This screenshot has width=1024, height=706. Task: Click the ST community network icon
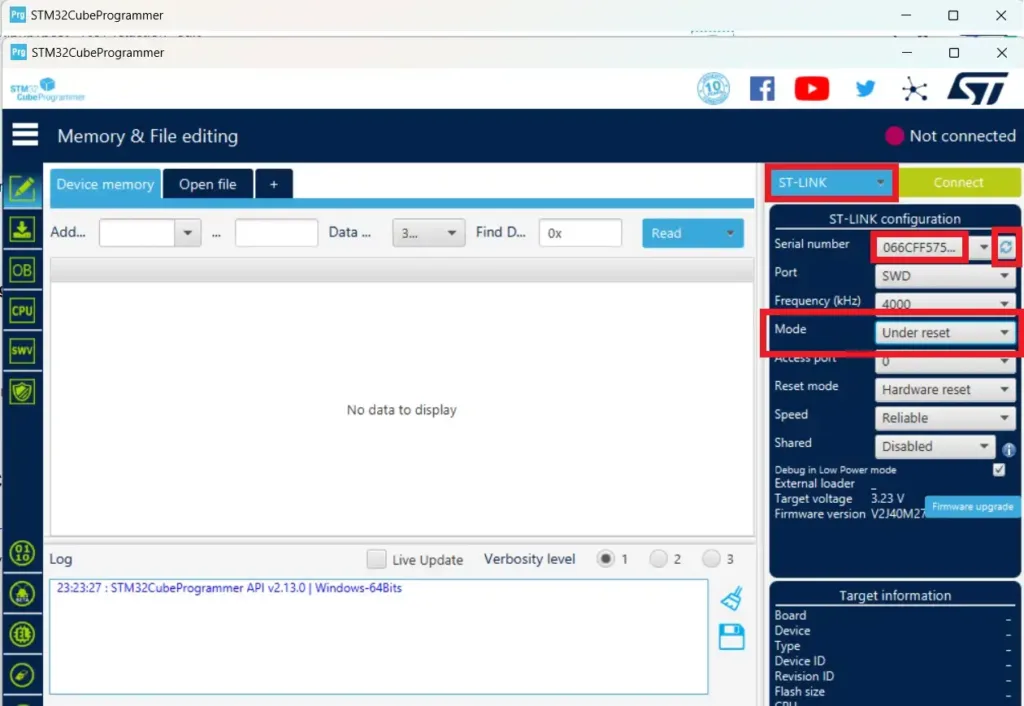914,89
